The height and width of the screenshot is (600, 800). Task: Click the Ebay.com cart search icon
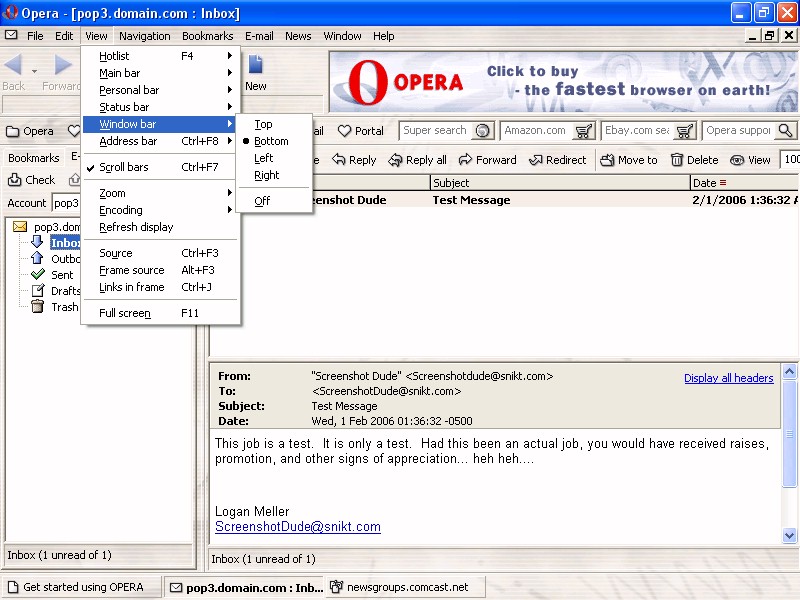[684, 131]
